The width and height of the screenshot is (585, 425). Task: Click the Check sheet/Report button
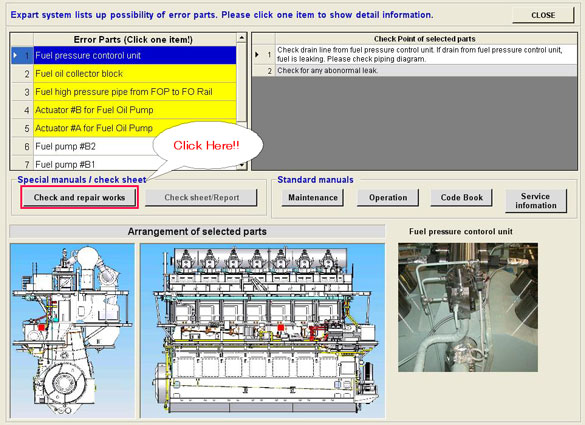coord(201,197)
